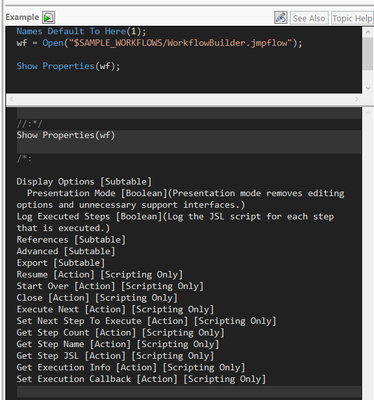Image resolution: width=374 pixels, height=400 pixels.
Task: Click the Set Execution Callback [Action] line
Action: tap(141, 379)
